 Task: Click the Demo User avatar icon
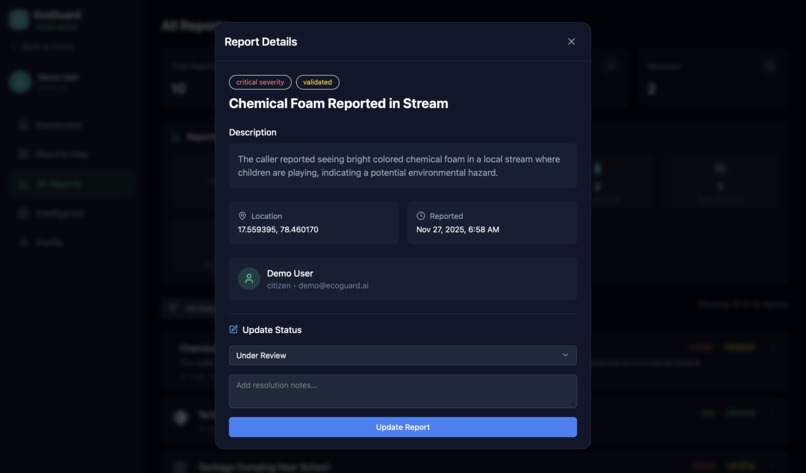pyautogui.click(x=249, y=279)
